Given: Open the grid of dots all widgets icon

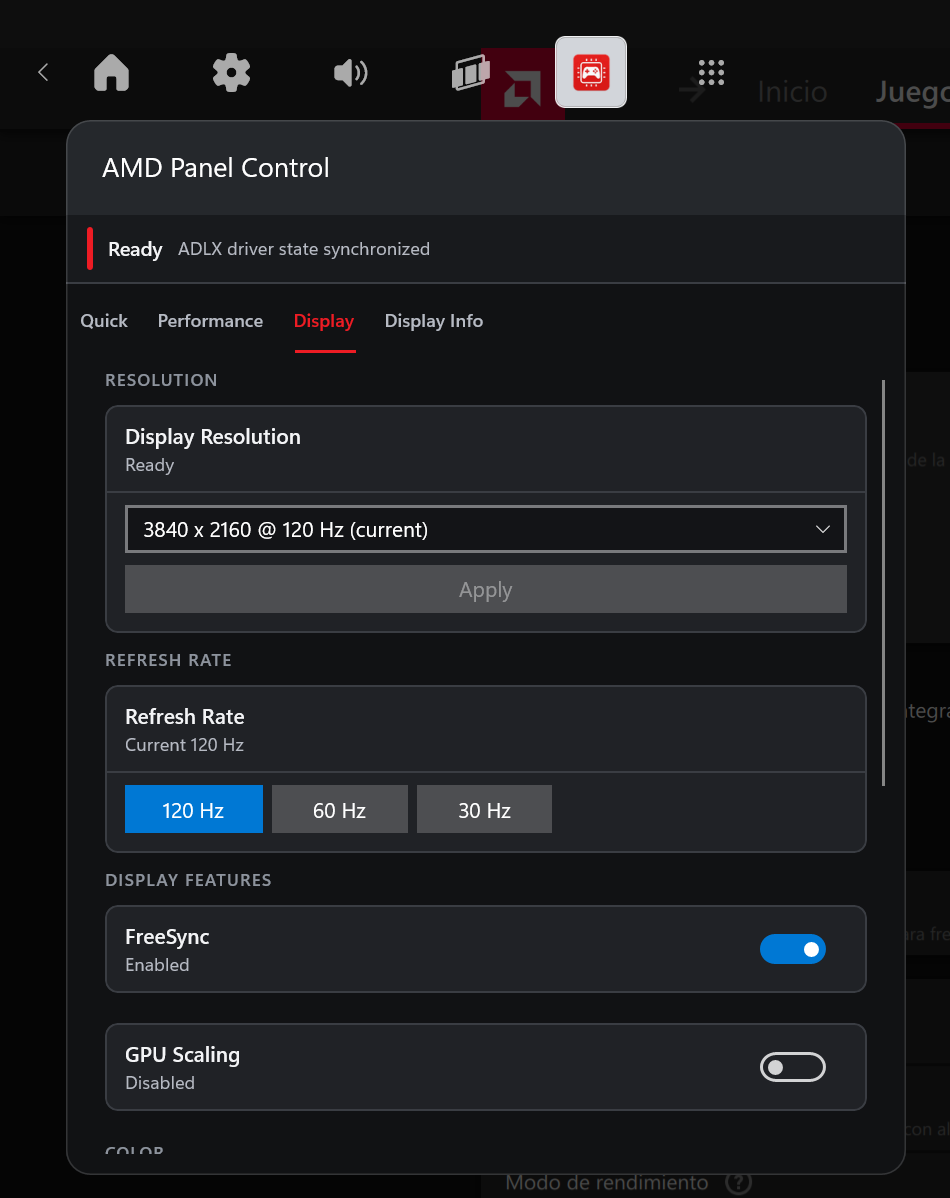Looking at the screenshot, I should point(711,73).
